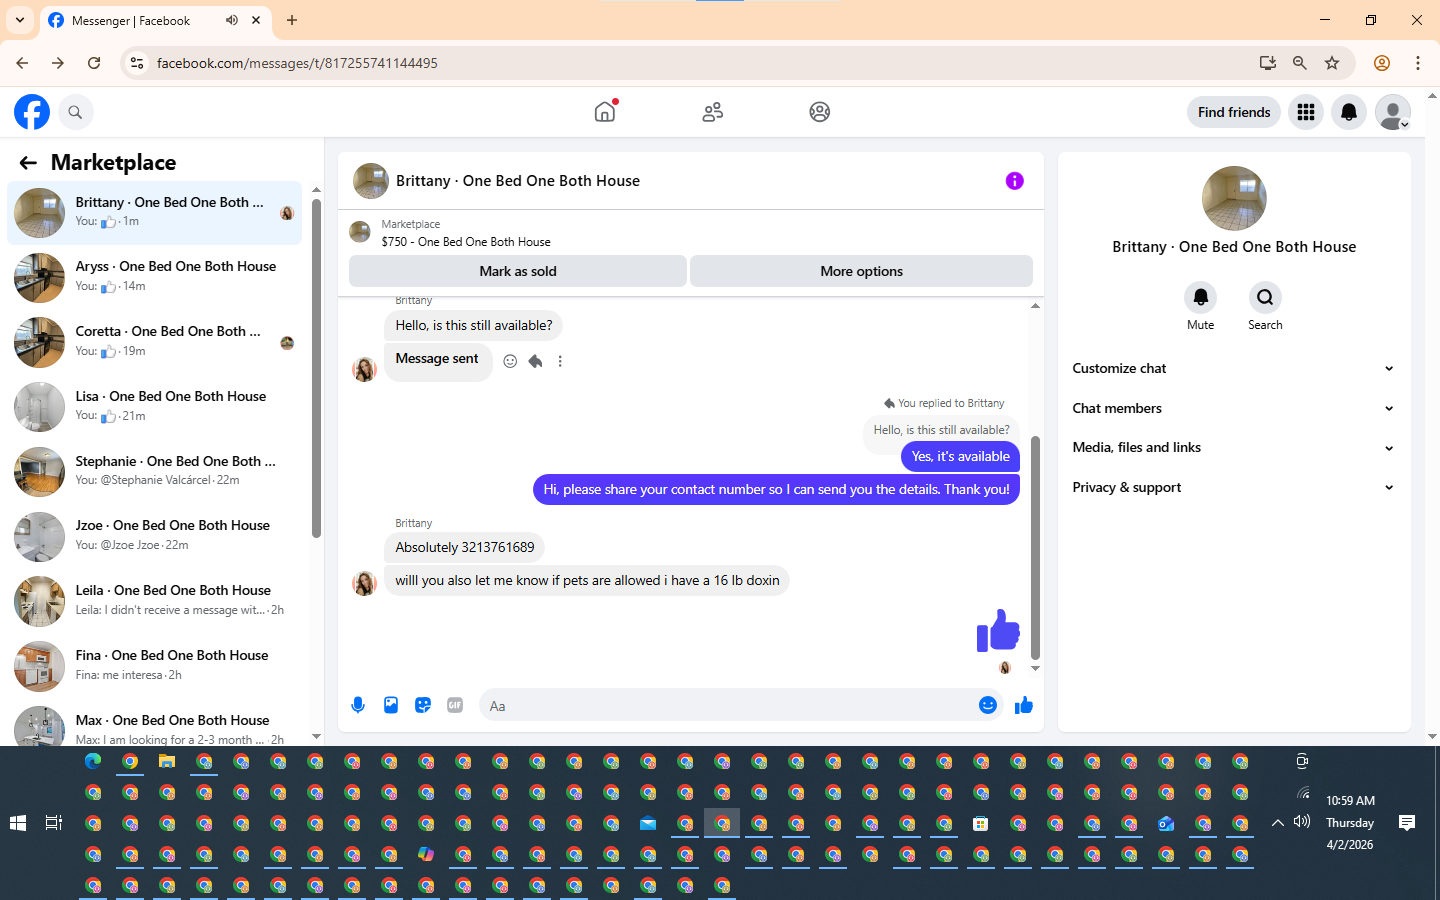Click the Mark as sold button

[x=518, y=271]
